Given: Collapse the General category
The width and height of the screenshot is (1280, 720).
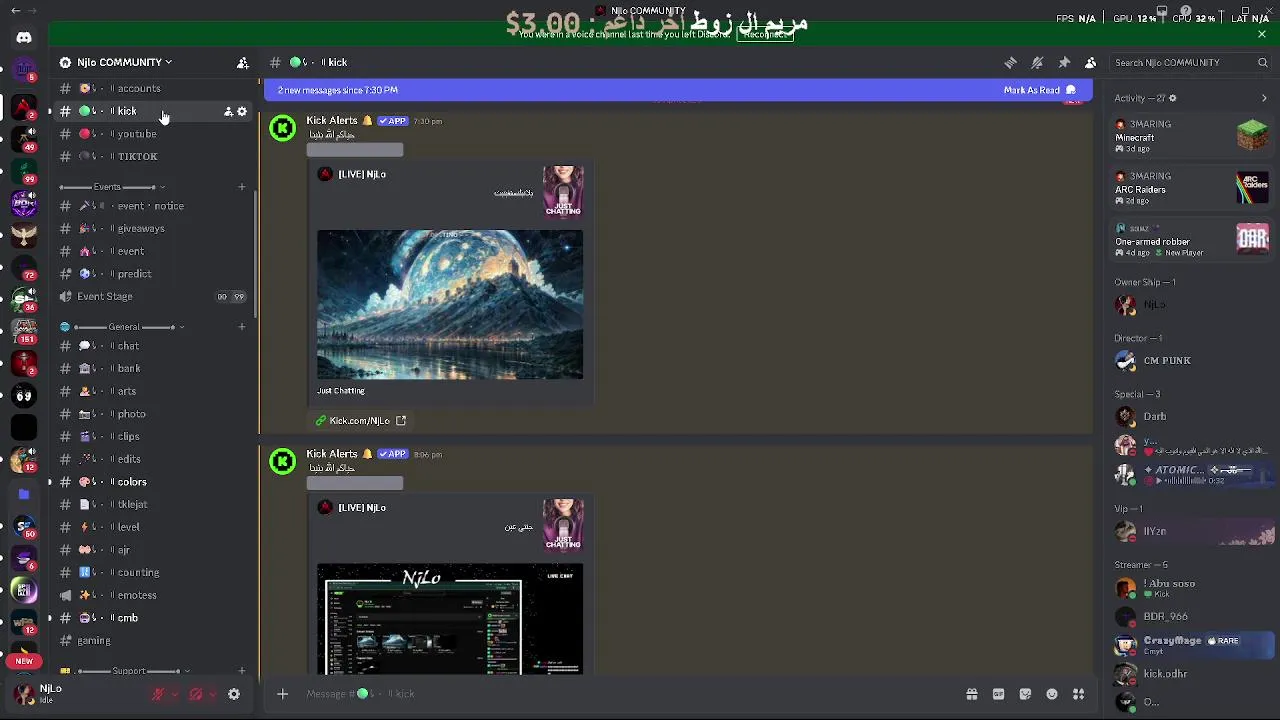Looking at the screenshot, I should pyautogui.click(x=122, y=327).
